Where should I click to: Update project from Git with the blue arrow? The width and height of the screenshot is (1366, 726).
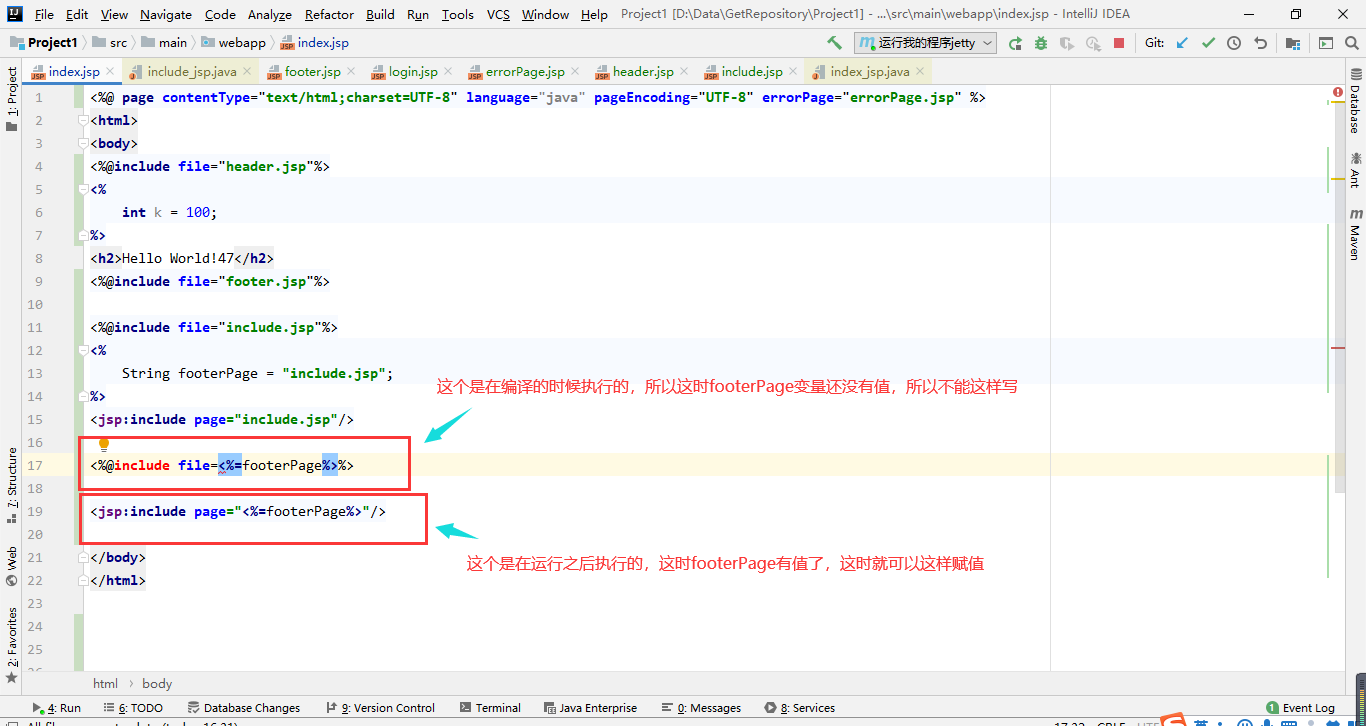tap(1181, 42)
